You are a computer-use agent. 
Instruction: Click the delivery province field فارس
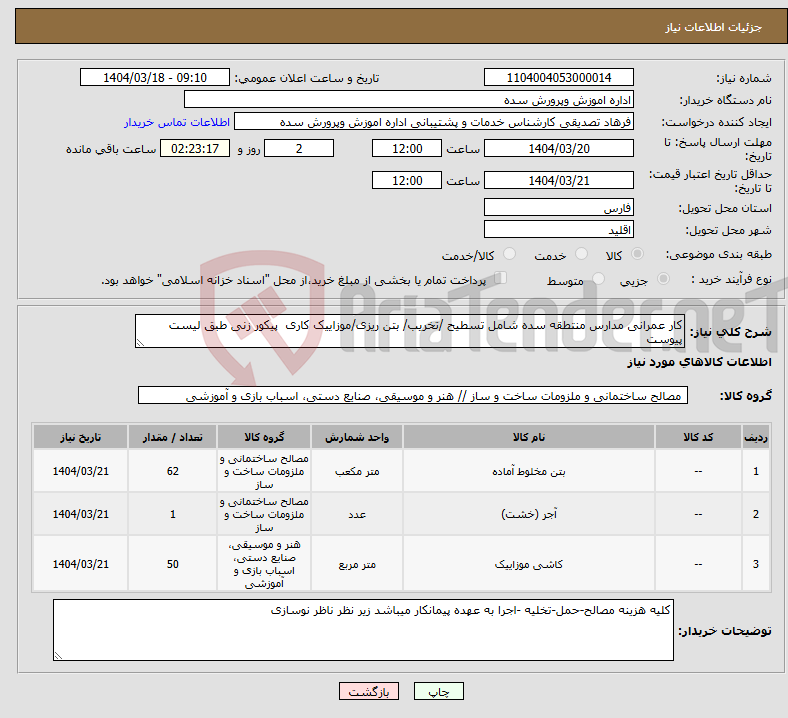[x=558, y=208]
